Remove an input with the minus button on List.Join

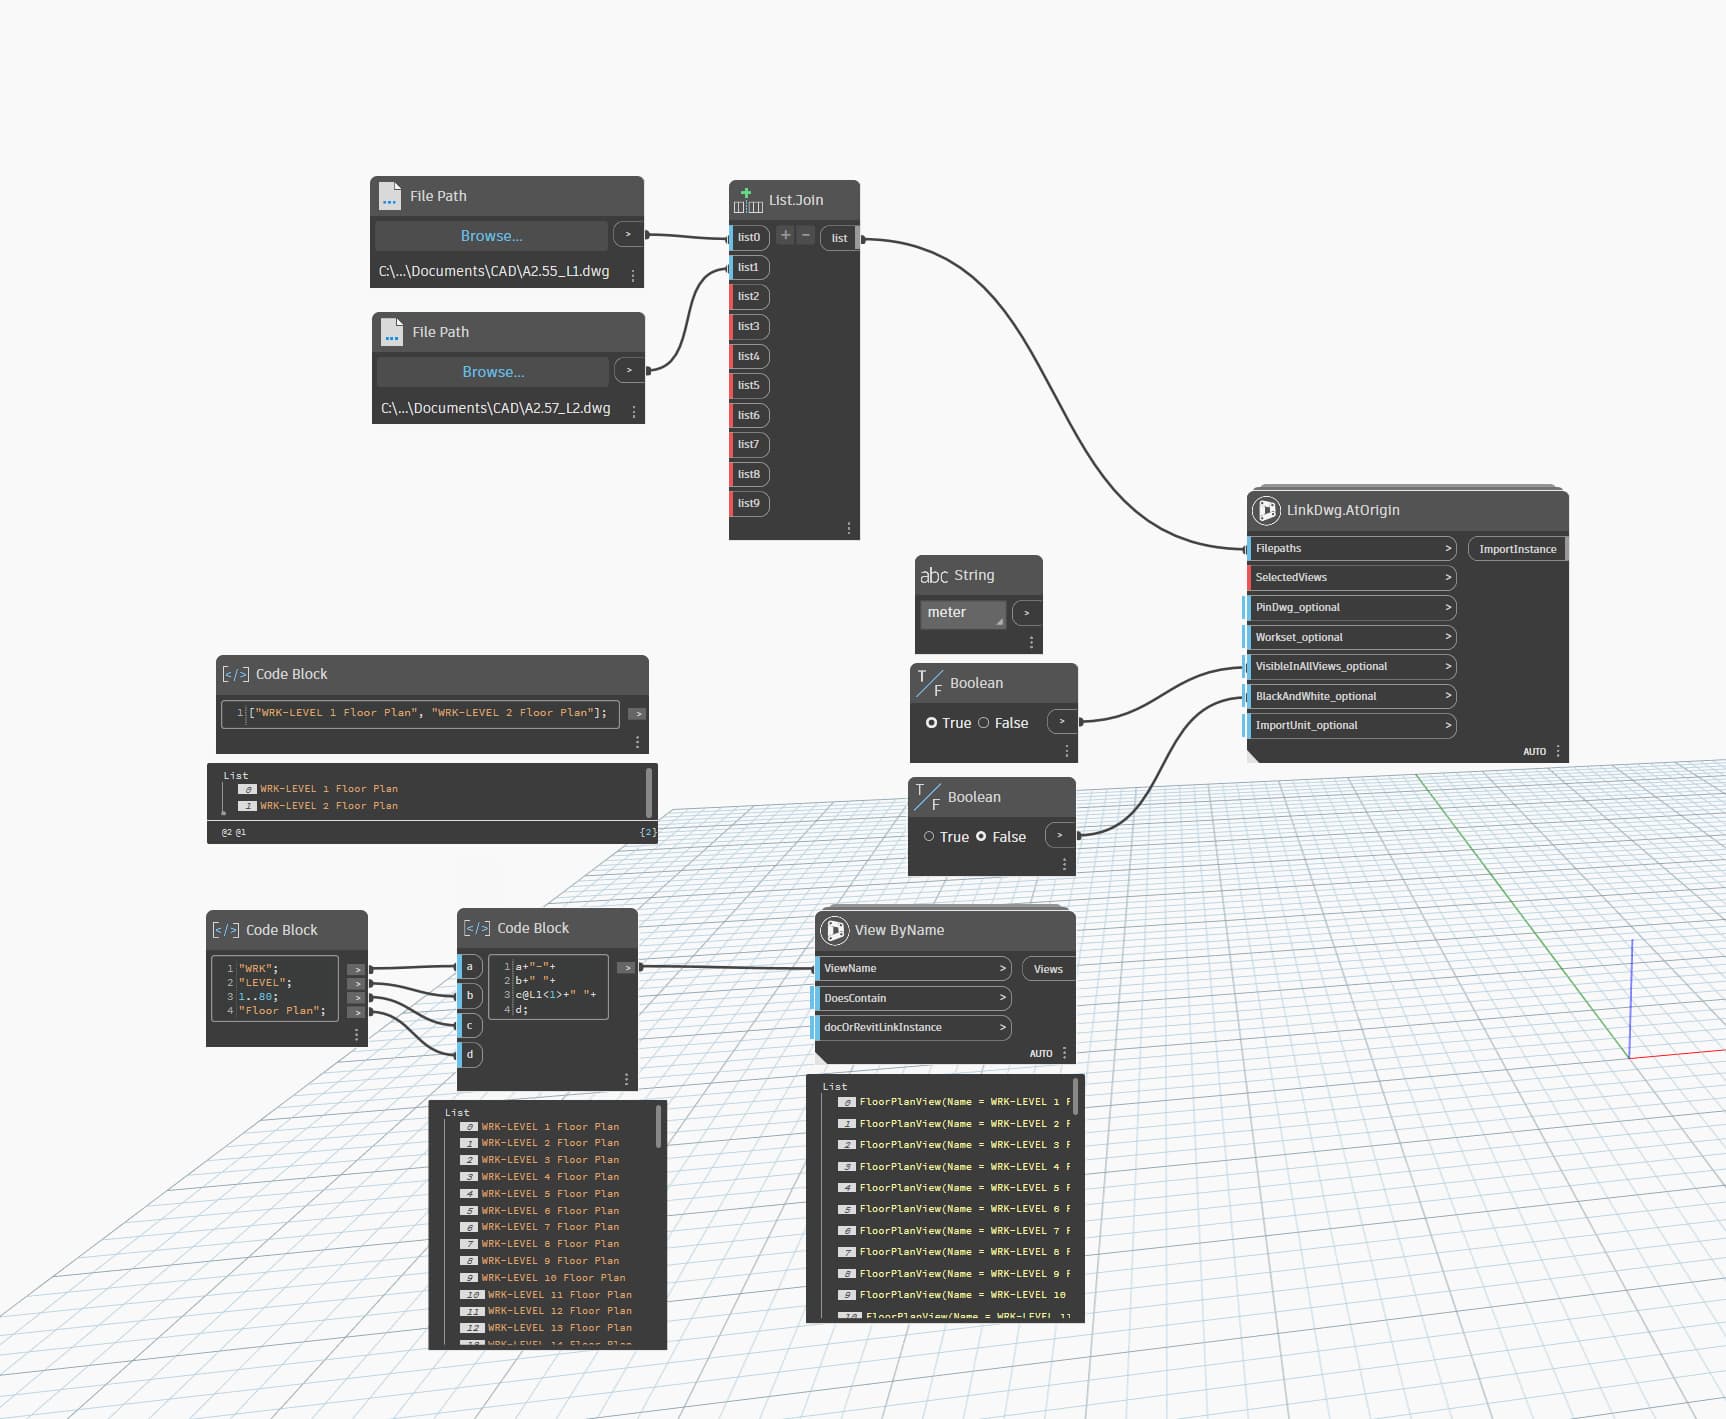click(x=806, y=235)
